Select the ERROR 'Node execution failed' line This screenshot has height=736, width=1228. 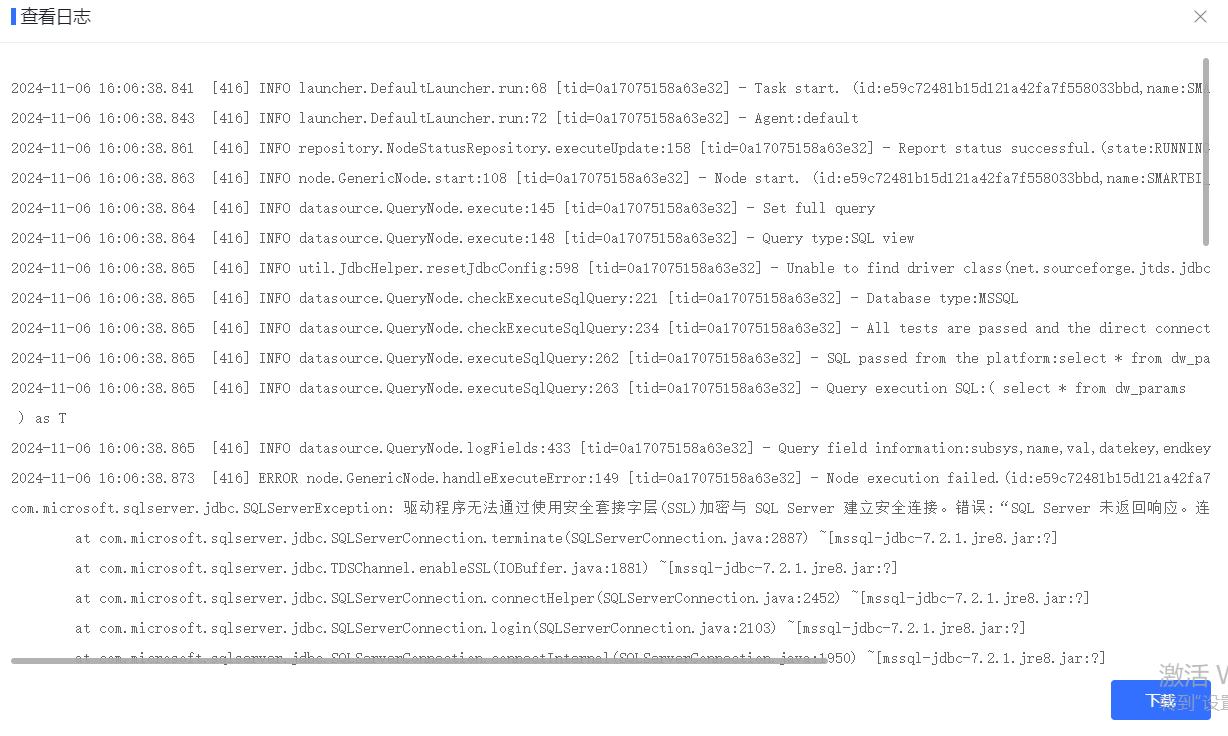pyautogui.click(x=611, y=478)
